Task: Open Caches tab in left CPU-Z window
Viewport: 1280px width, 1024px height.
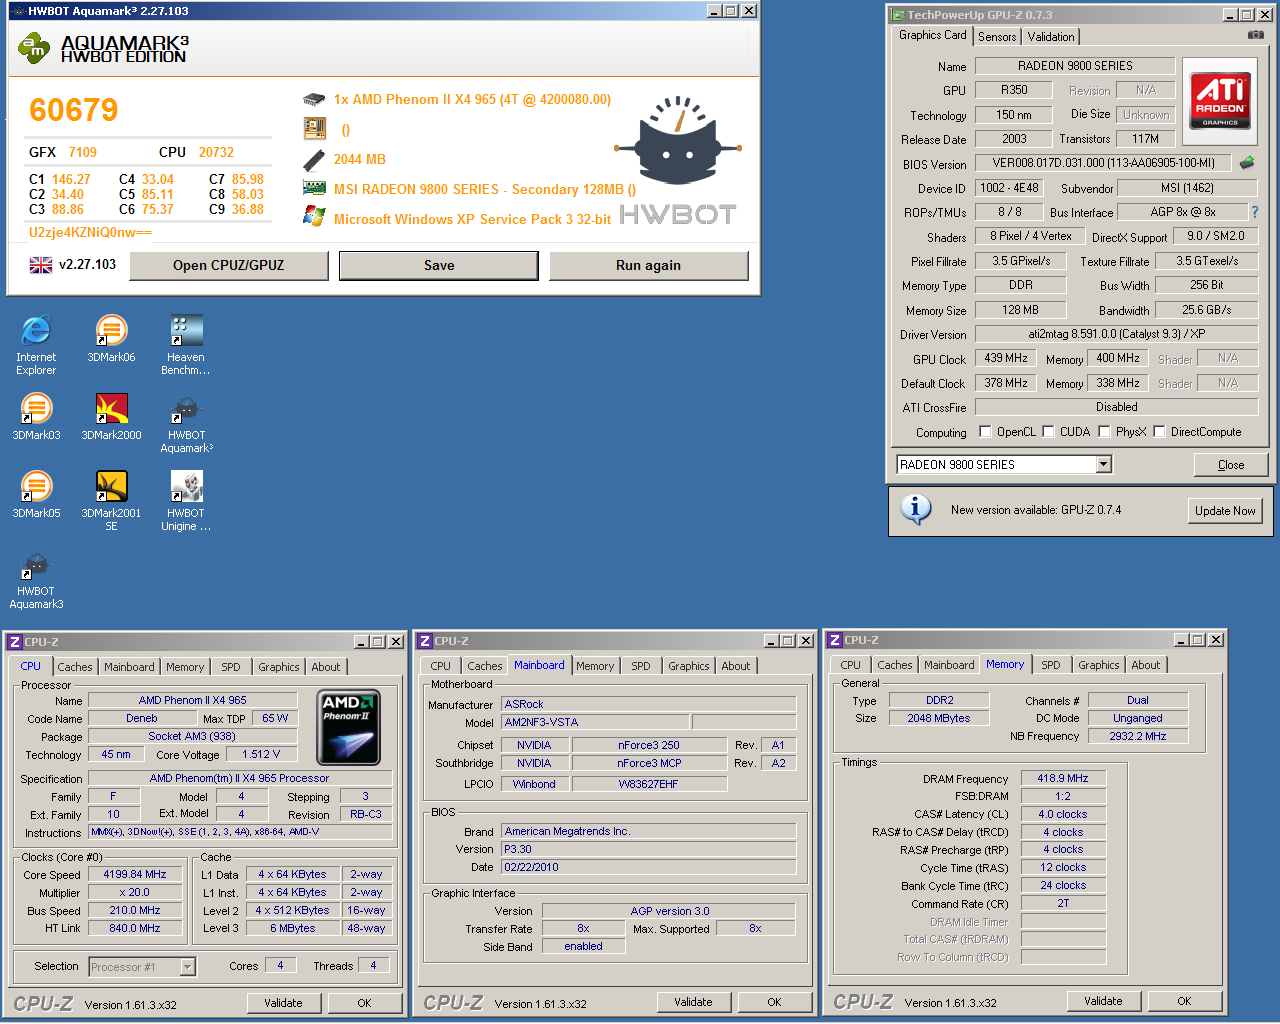Action: (75, 667)
